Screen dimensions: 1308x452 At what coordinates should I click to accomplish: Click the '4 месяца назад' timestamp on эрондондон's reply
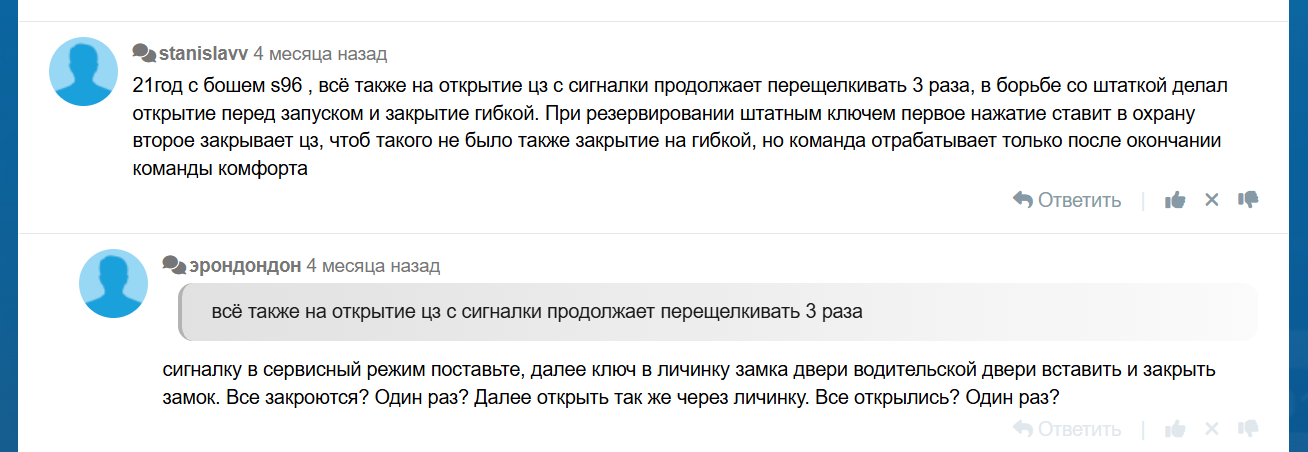tap(373, 265)
